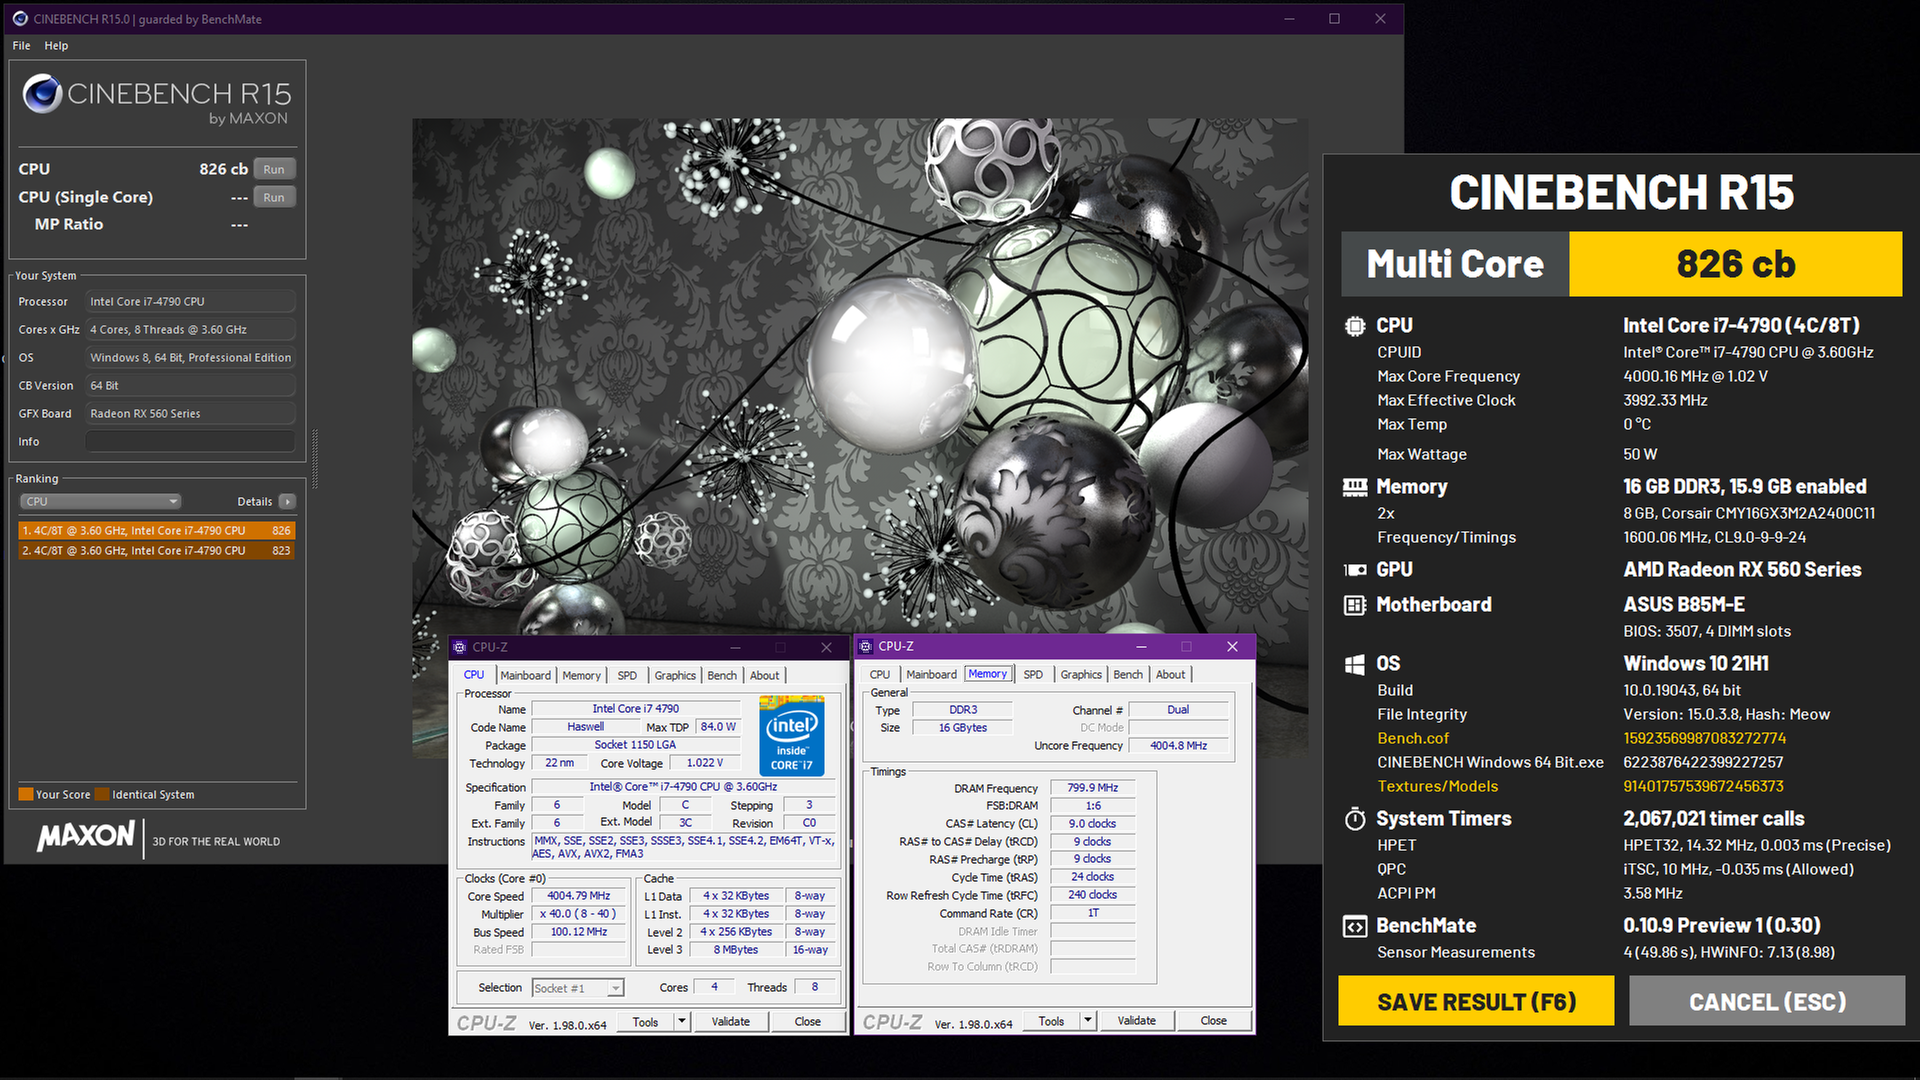Image resolution: width=1920 pixels, height=1080 pixels.
Task: Select second ranking entry scoring 823
Action: (156, 551)
